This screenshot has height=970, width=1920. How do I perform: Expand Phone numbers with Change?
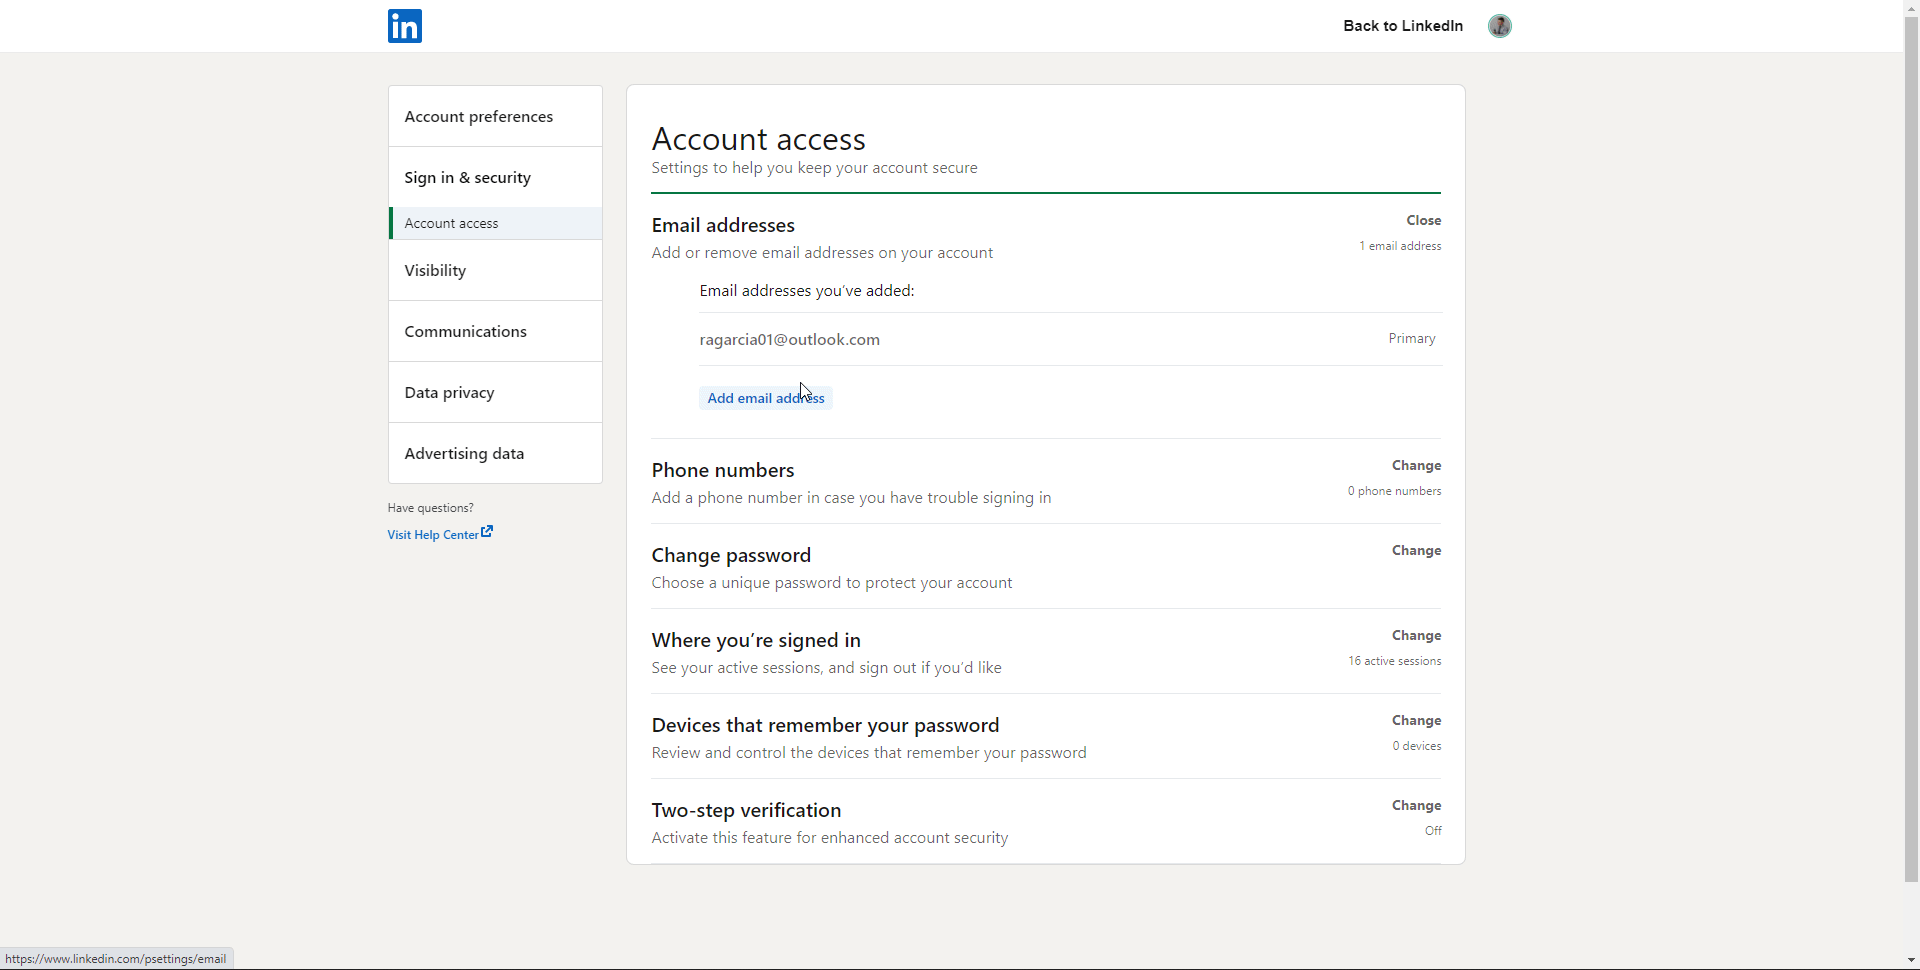click(1416, 466)
